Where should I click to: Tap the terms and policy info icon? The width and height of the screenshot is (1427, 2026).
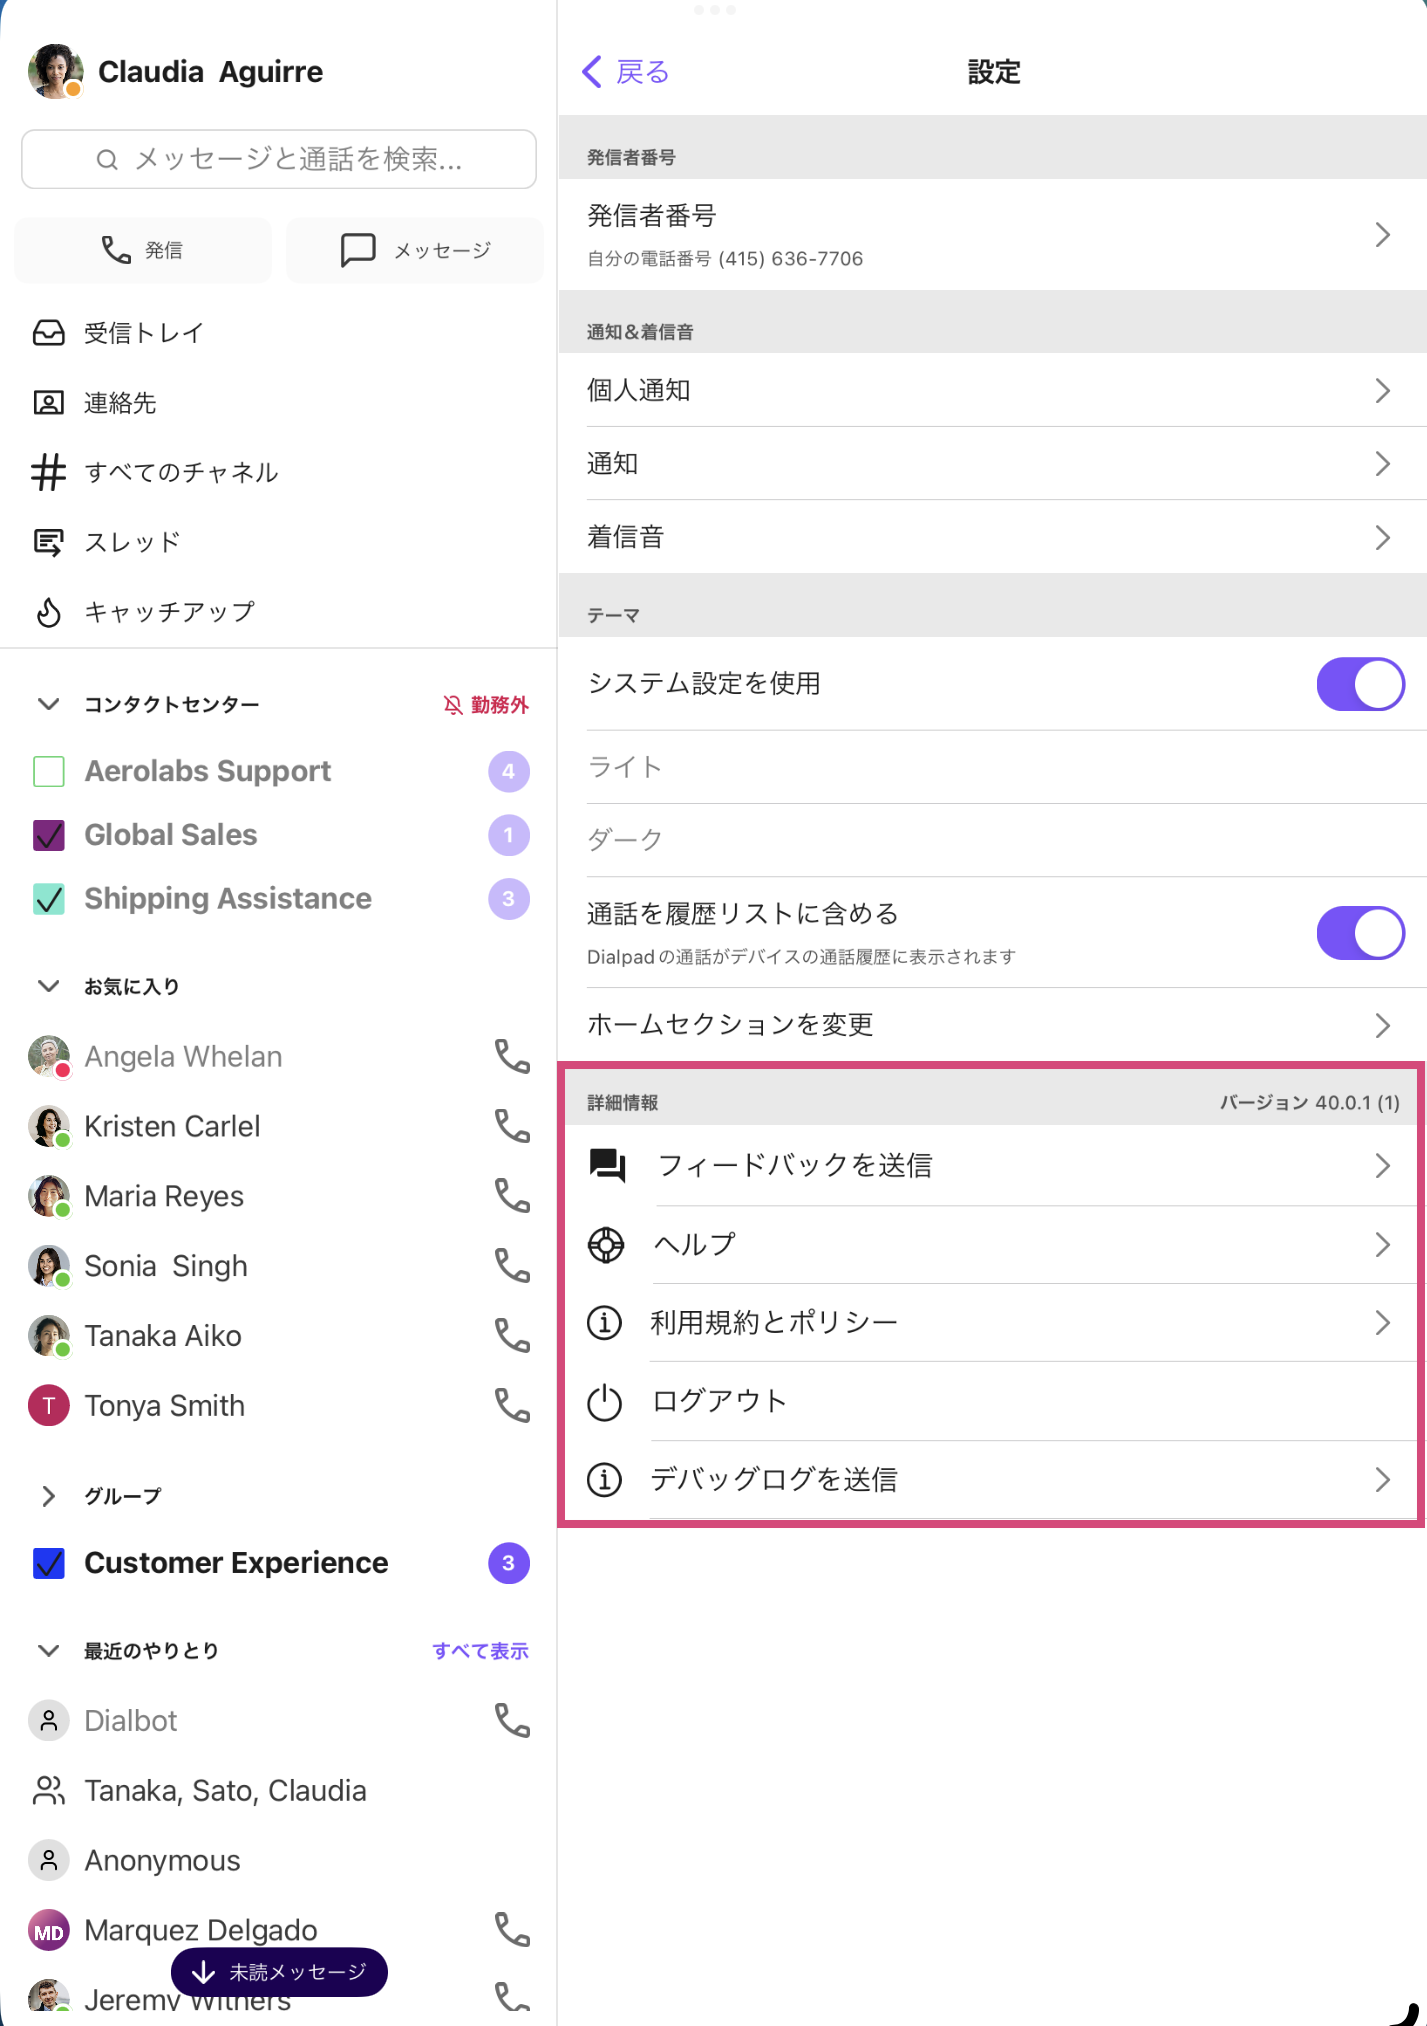click(604, 1323)
